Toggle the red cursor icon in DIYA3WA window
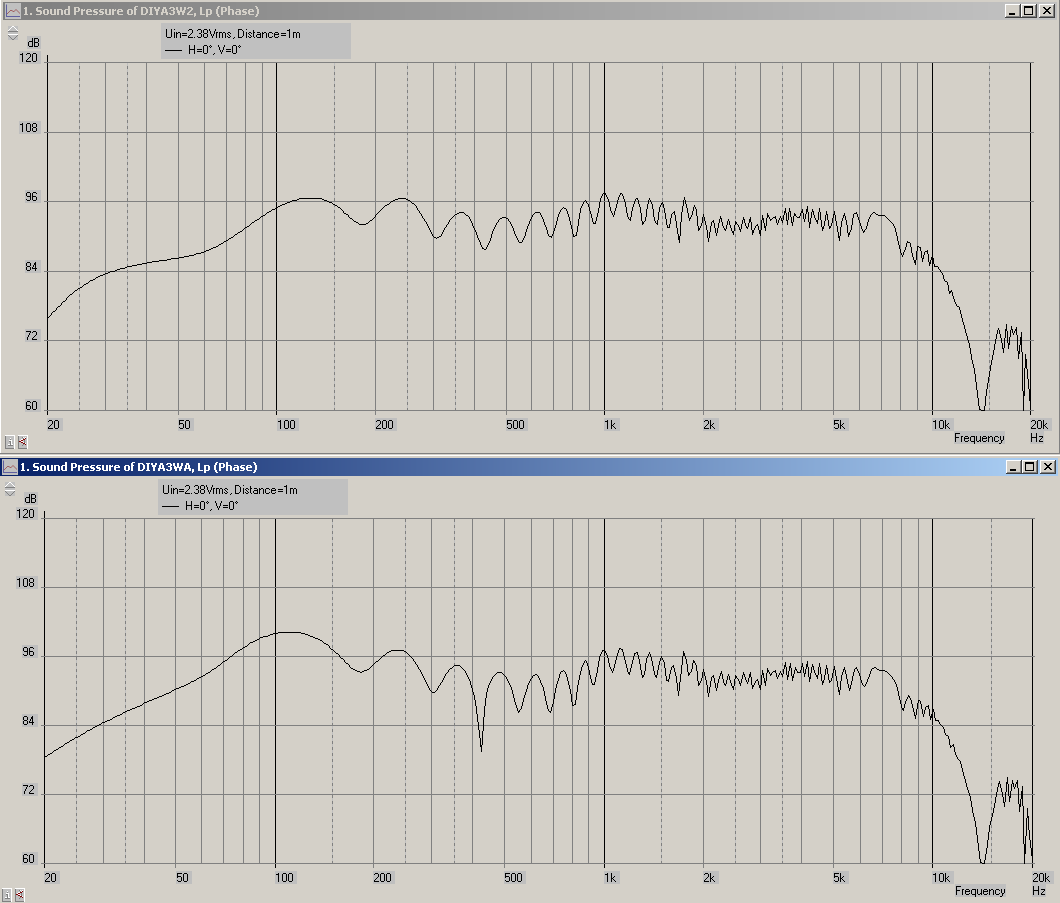The image size is (1060, 903). point(20,895)
